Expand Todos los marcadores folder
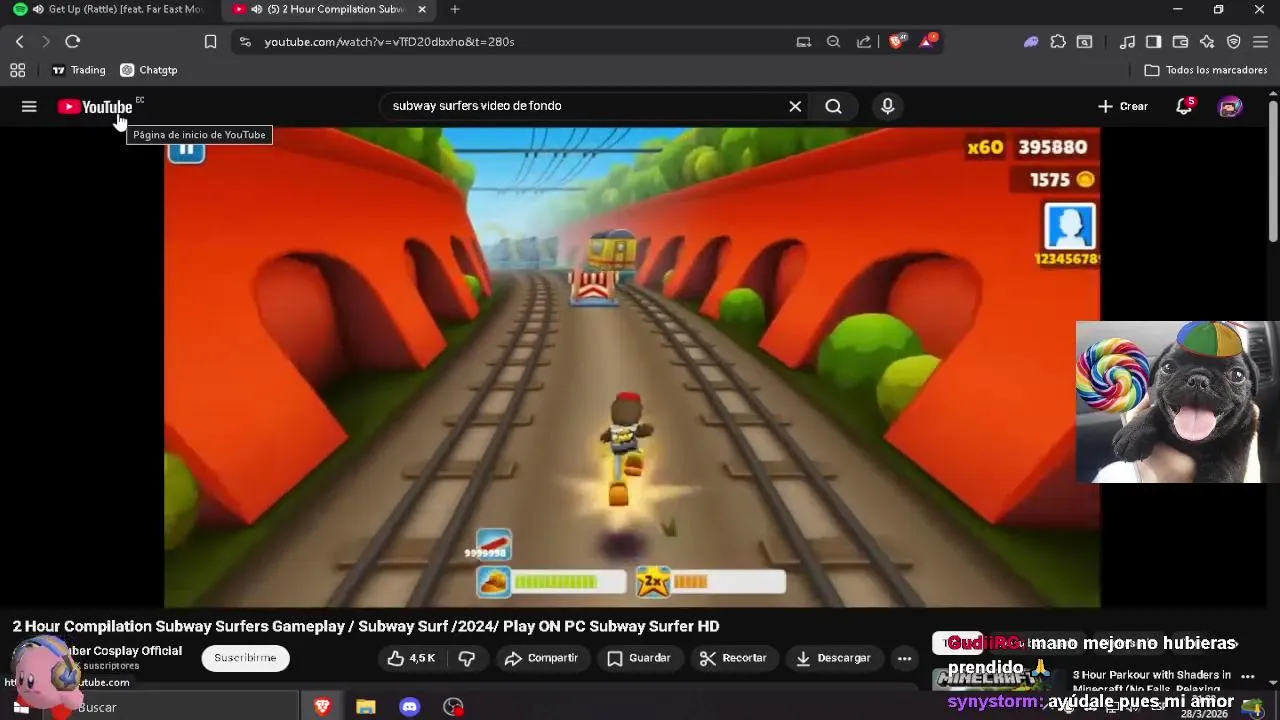 (x=1205, y=70)
